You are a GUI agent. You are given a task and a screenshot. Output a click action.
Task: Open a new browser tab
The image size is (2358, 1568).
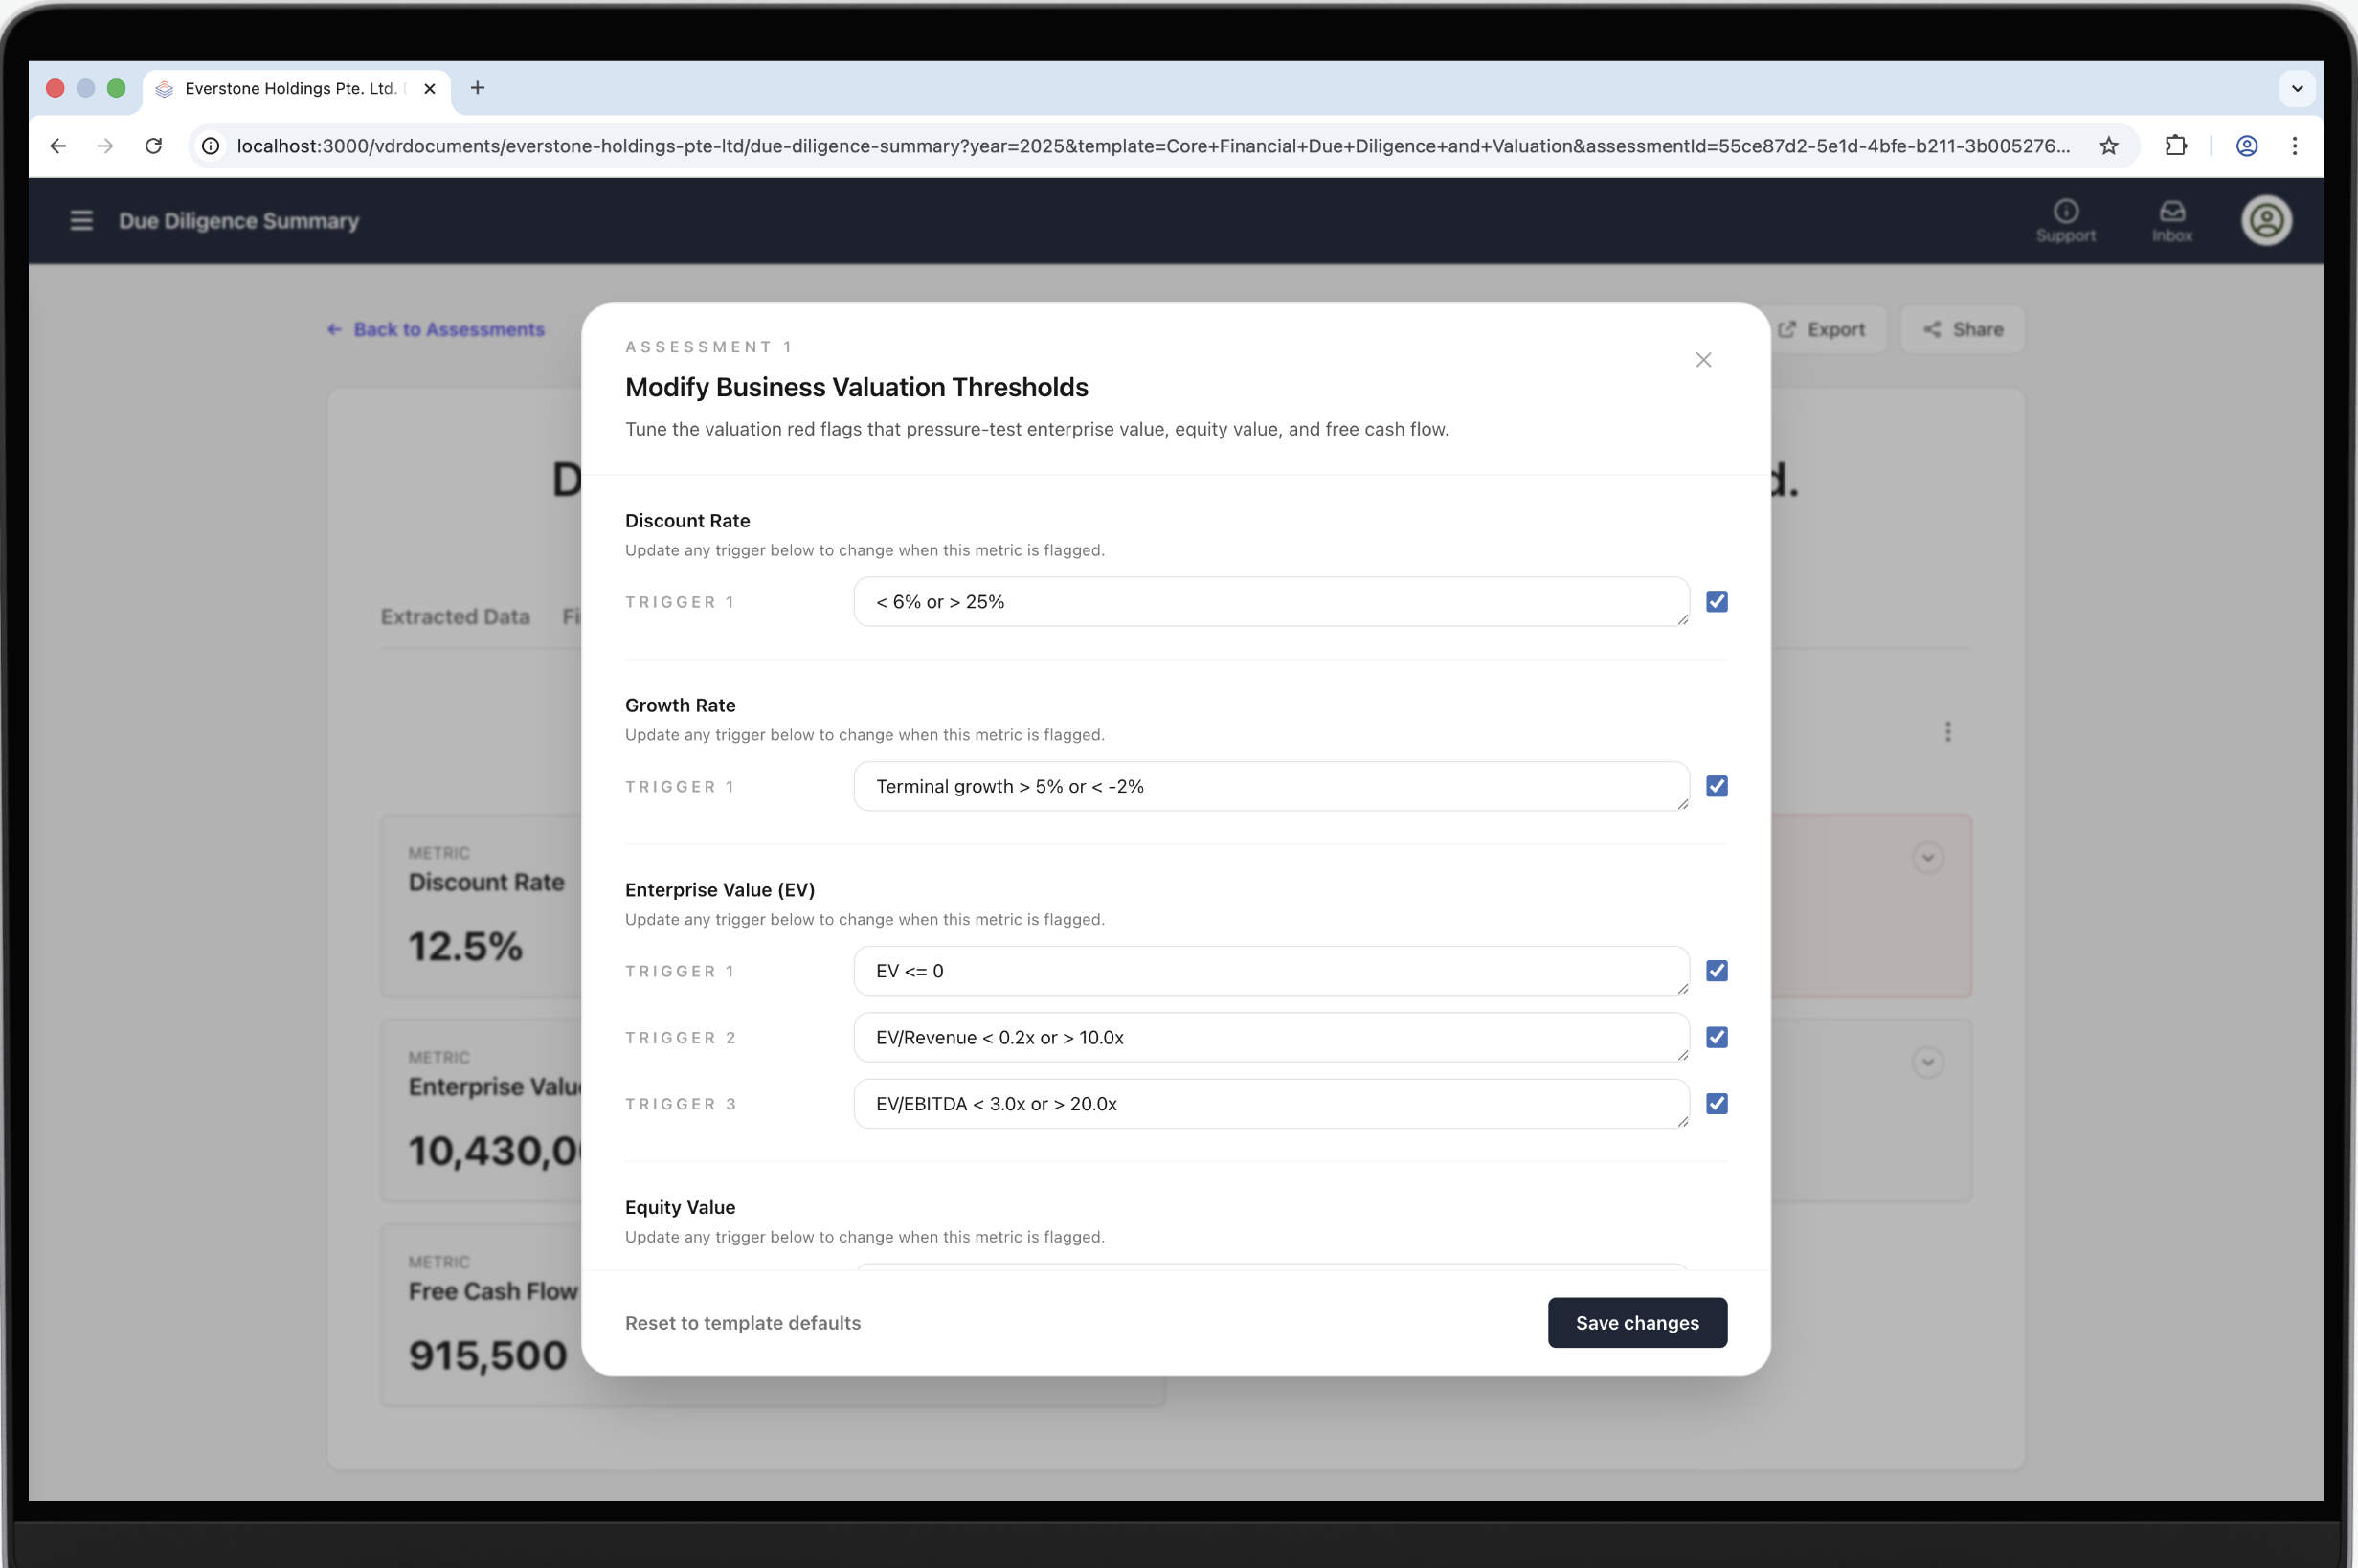point(478,88)
